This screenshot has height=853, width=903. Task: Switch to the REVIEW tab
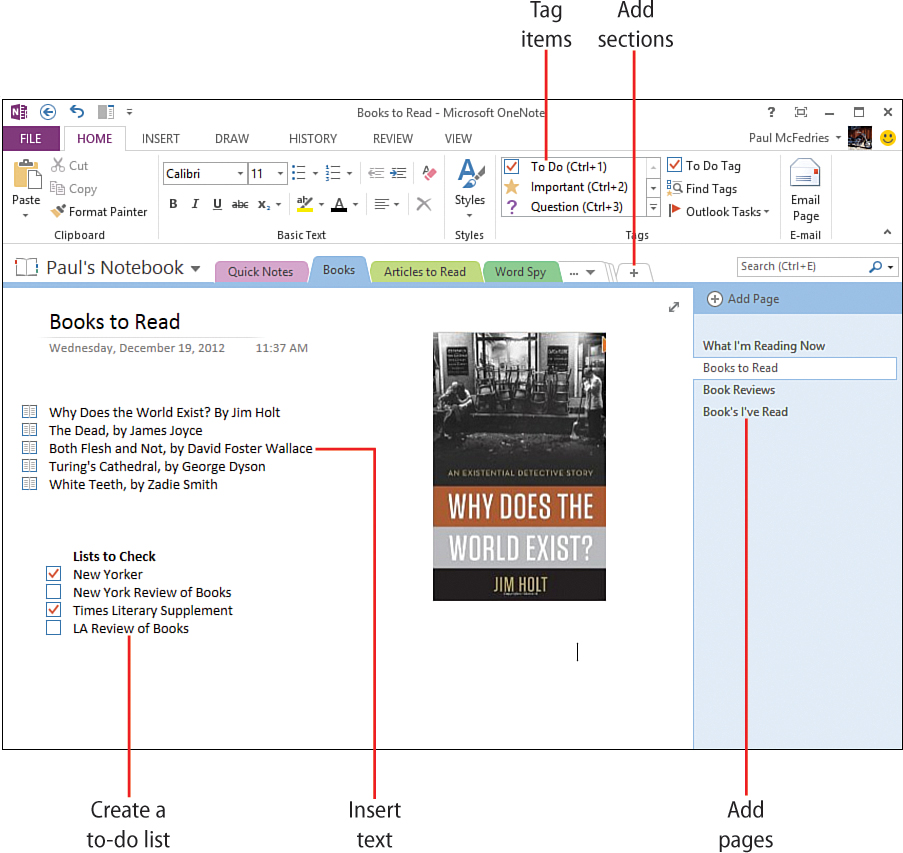coord(393,138)
